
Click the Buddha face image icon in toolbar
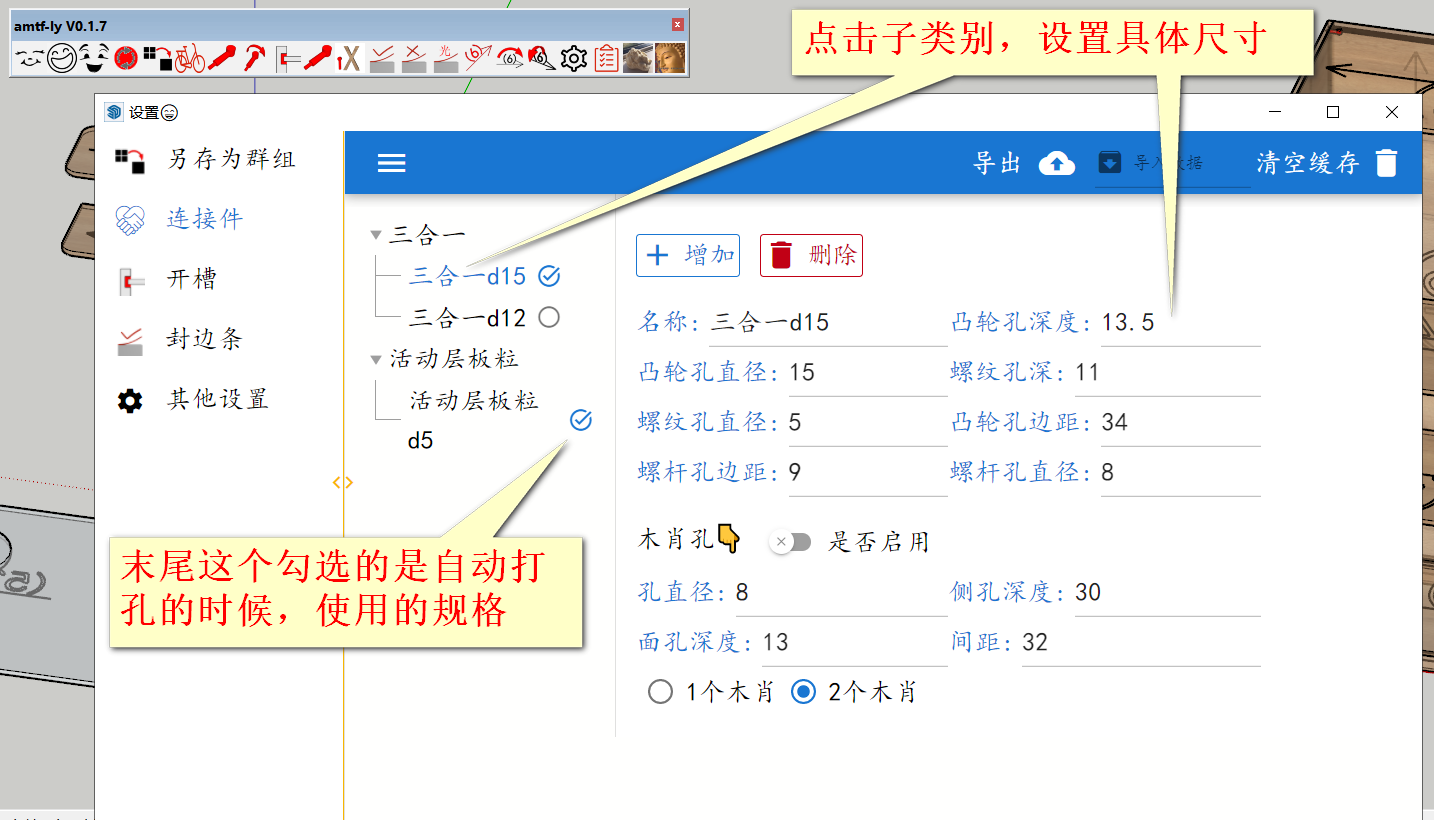pyautogui.click(x=671, y=59)
